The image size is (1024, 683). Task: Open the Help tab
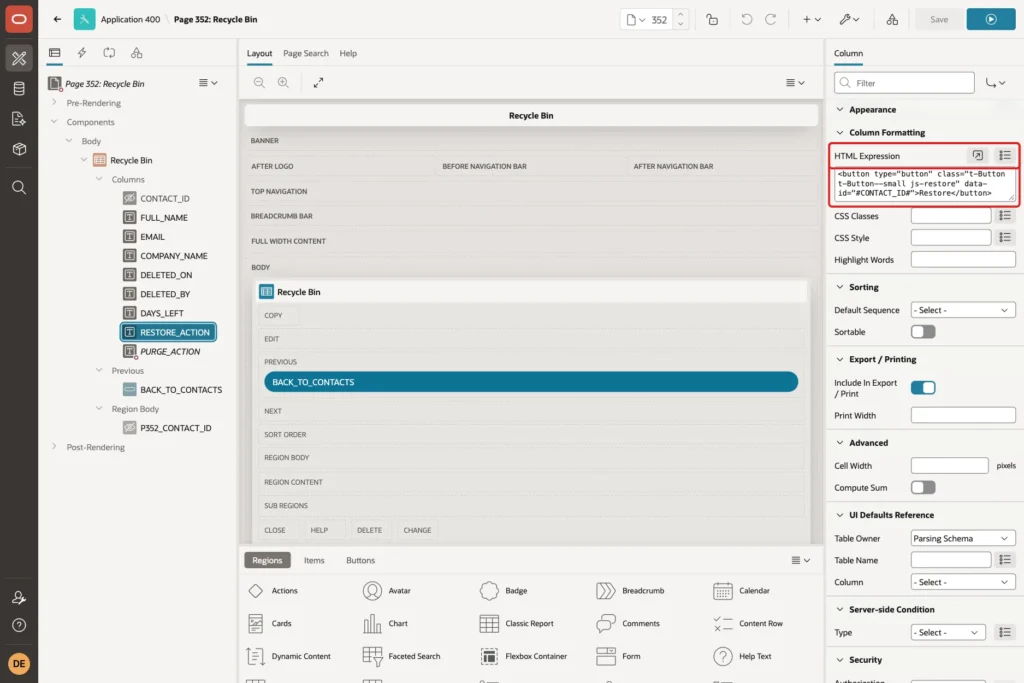348,54
